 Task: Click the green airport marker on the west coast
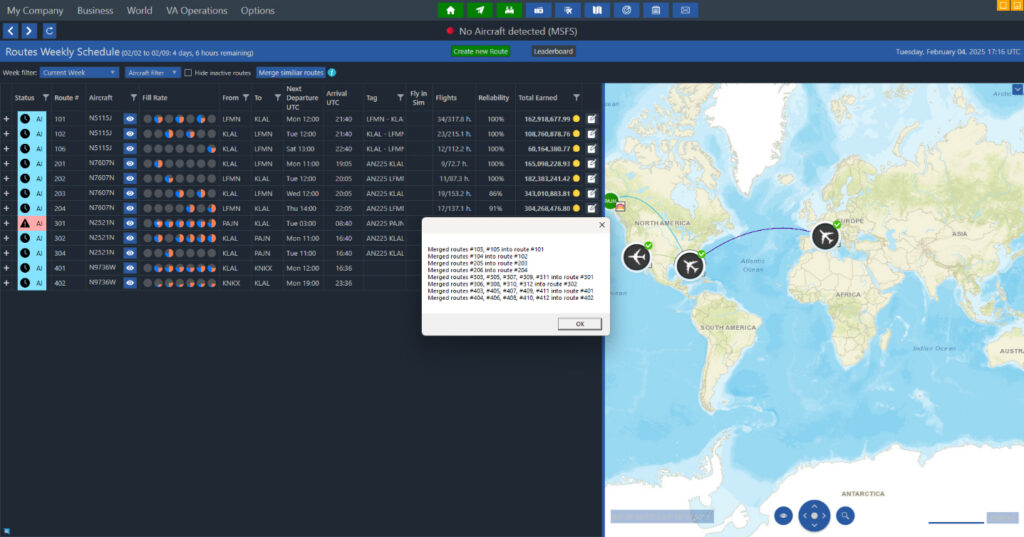click(611, 201)
